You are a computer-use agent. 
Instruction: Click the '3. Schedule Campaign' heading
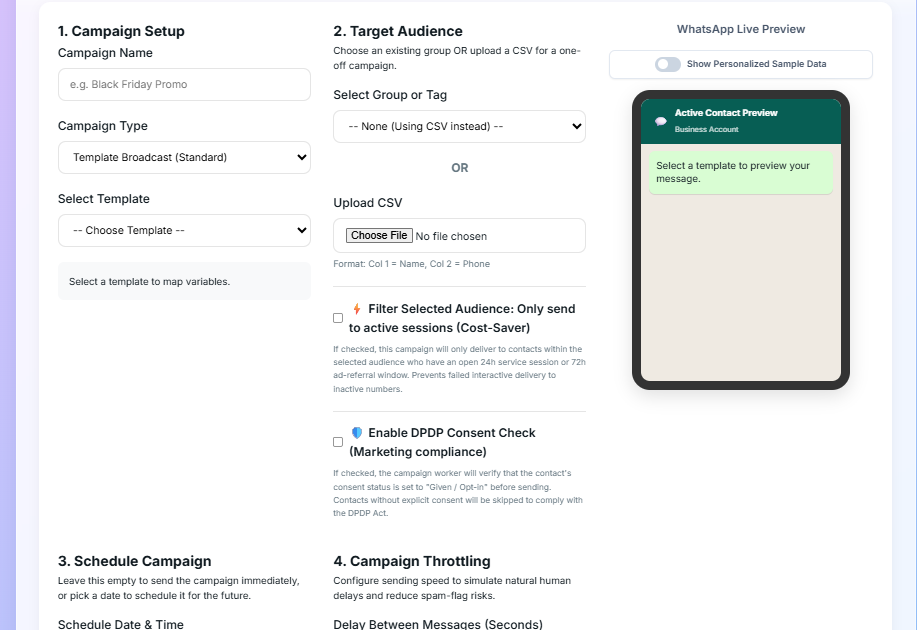click(x=135, y=561)
